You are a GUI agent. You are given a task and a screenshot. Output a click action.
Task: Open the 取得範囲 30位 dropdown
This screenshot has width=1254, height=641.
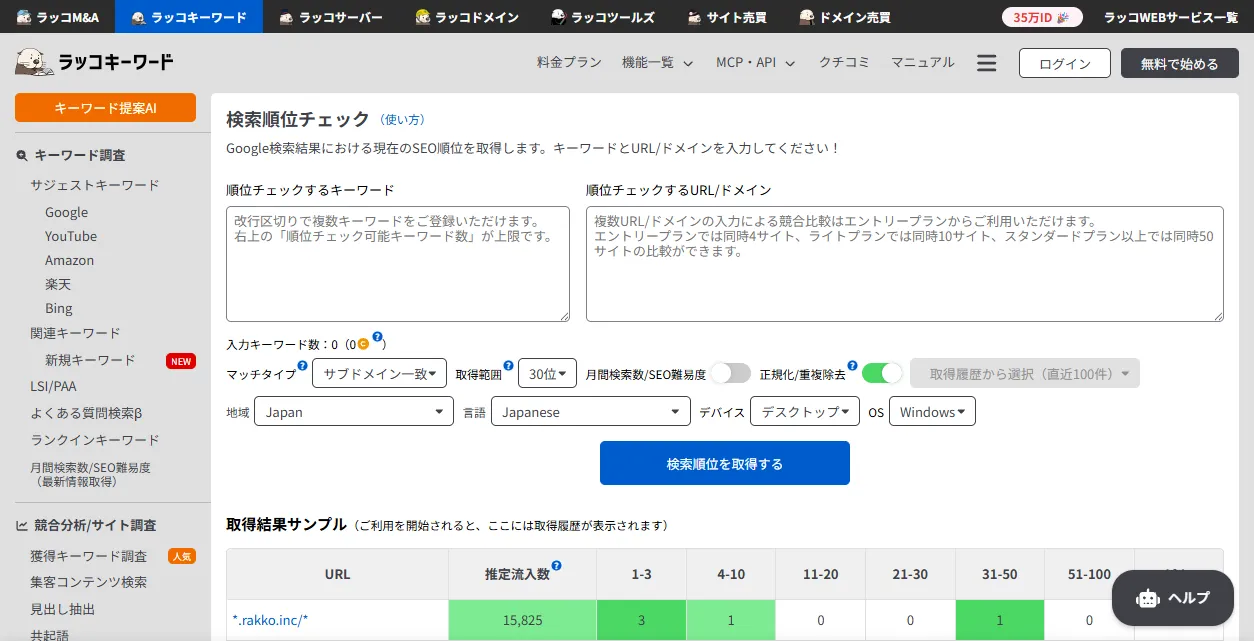548,373
